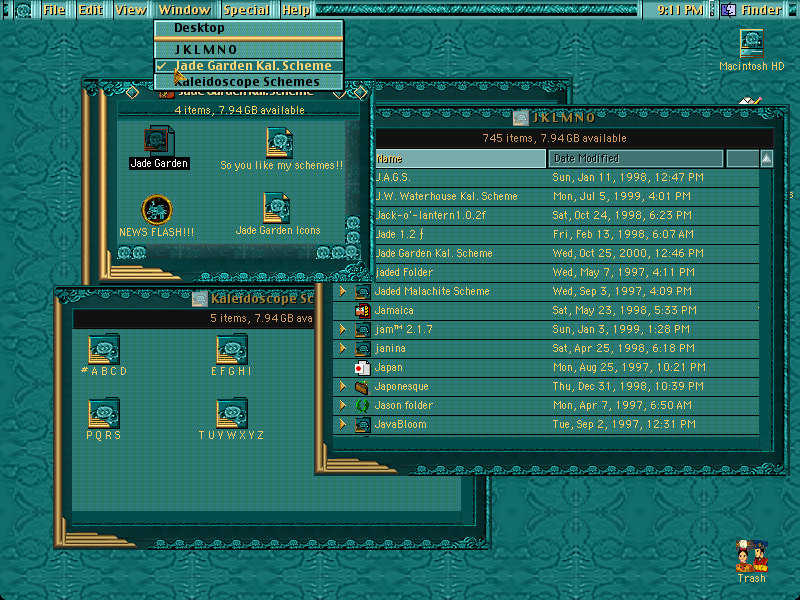
Task: Click the application switcher grip in menu bar
Action: point(713,10)
